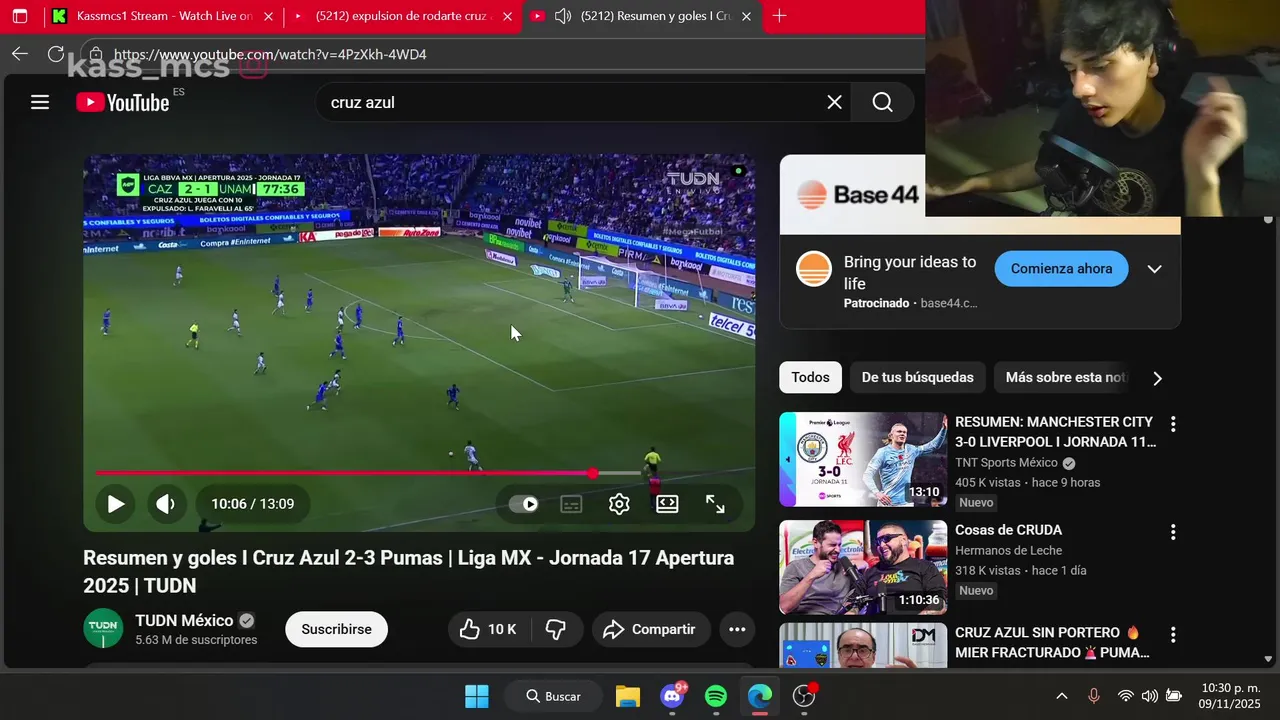Toggle subtitles in the video player
Image resolution: width=1280 pixels, height=720 pixels.
point(571,504)
